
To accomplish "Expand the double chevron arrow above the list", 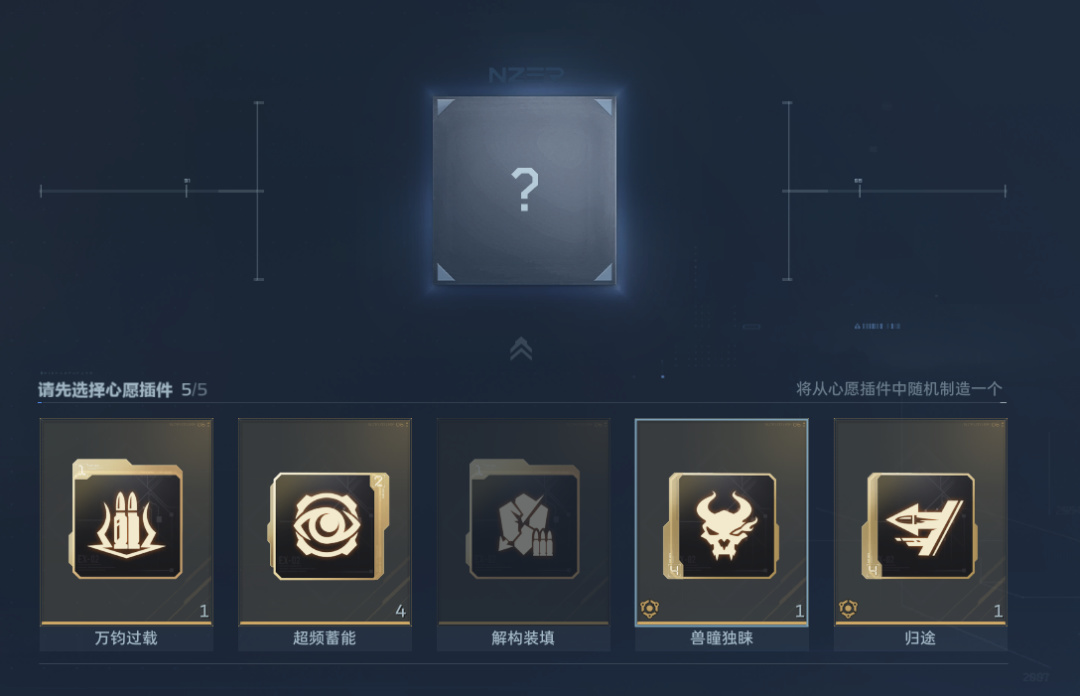I will 521,349.
